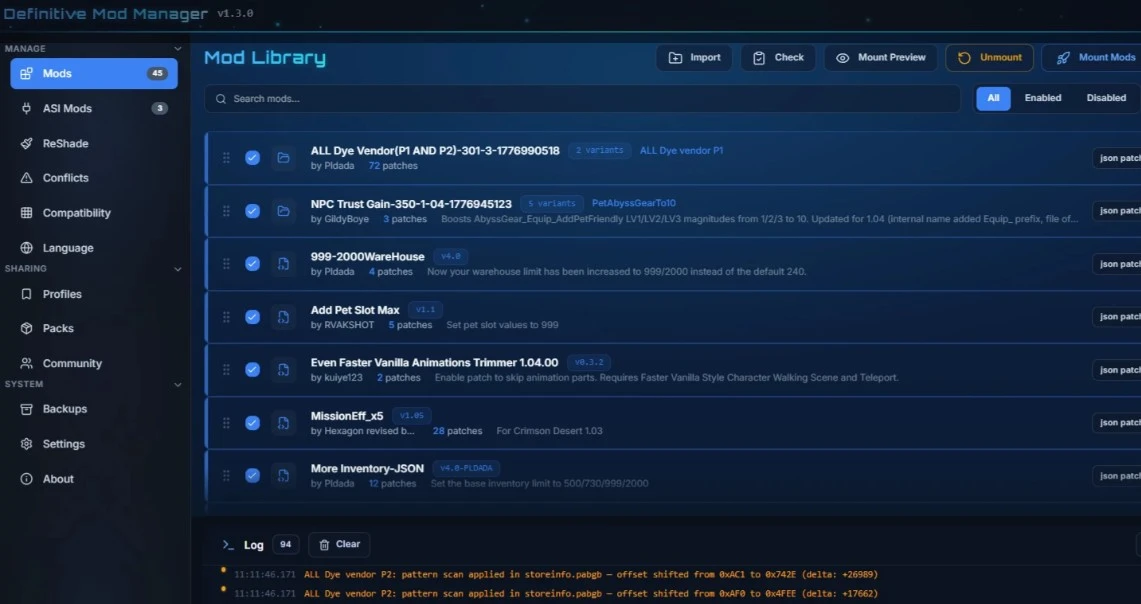Open the 5 variants dropdown on NPC Trust Gain
1141x604 pixels.
pos(552,203)
